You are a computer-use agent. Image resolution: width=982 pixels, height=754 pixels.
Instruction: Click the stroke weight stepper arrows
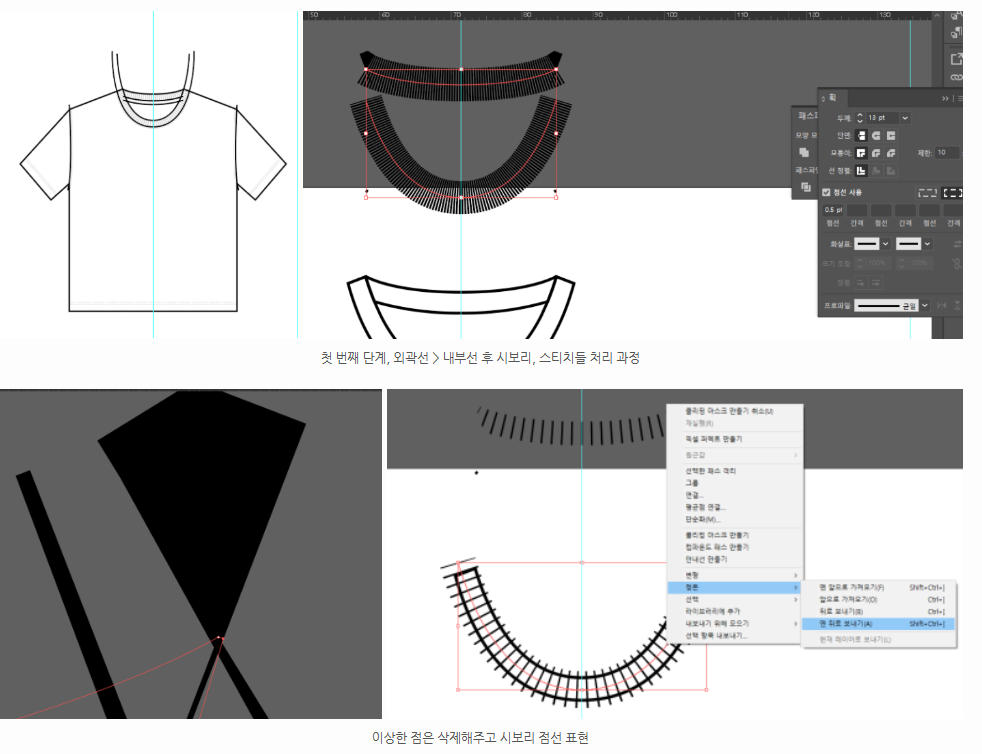(x=860, y=118)
